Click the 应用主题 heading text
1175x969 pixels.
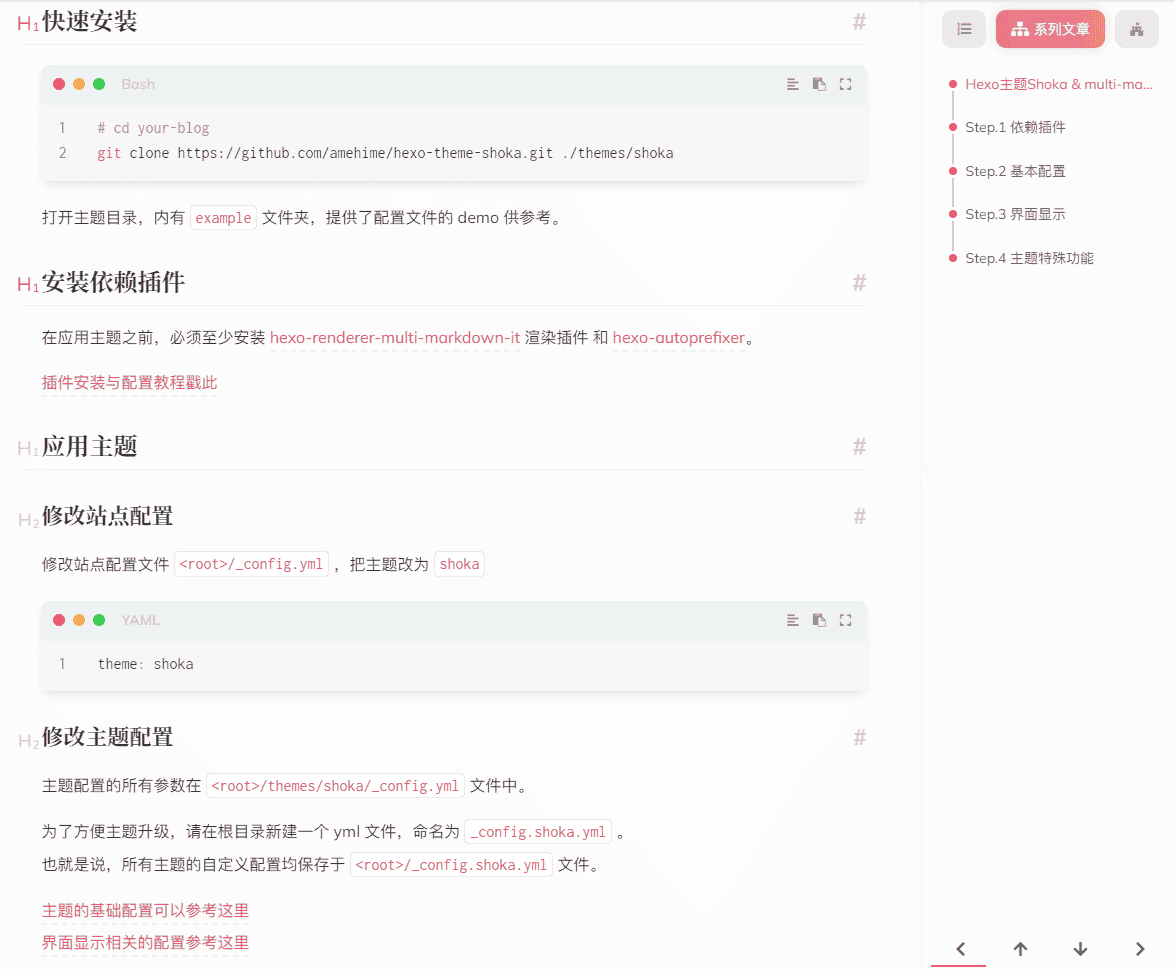[x=90, y=447]
